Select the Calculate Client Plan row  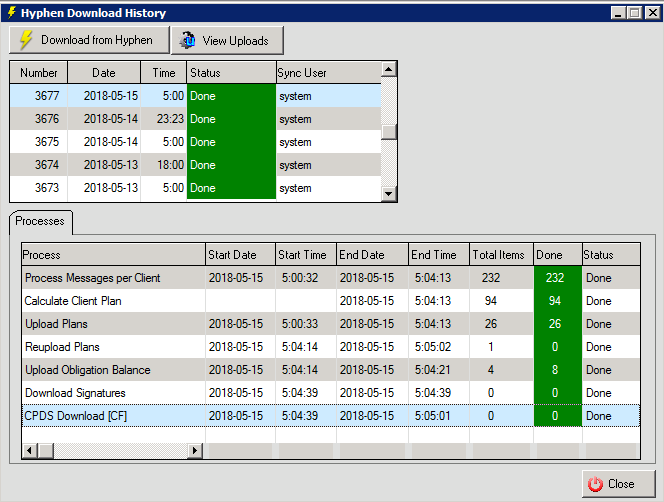click(x=331, y=301)
